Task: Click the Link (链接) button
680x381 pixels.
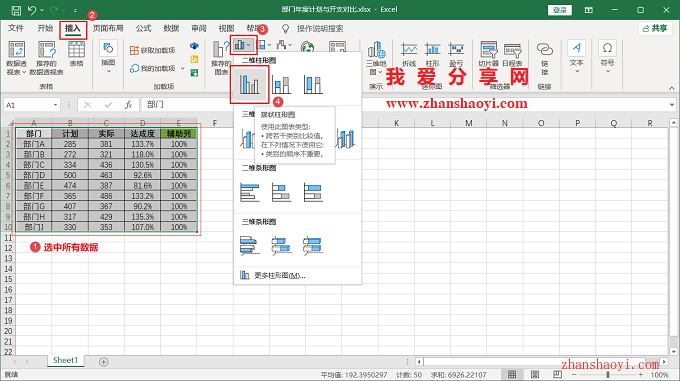Action: [x=545, y=59]
